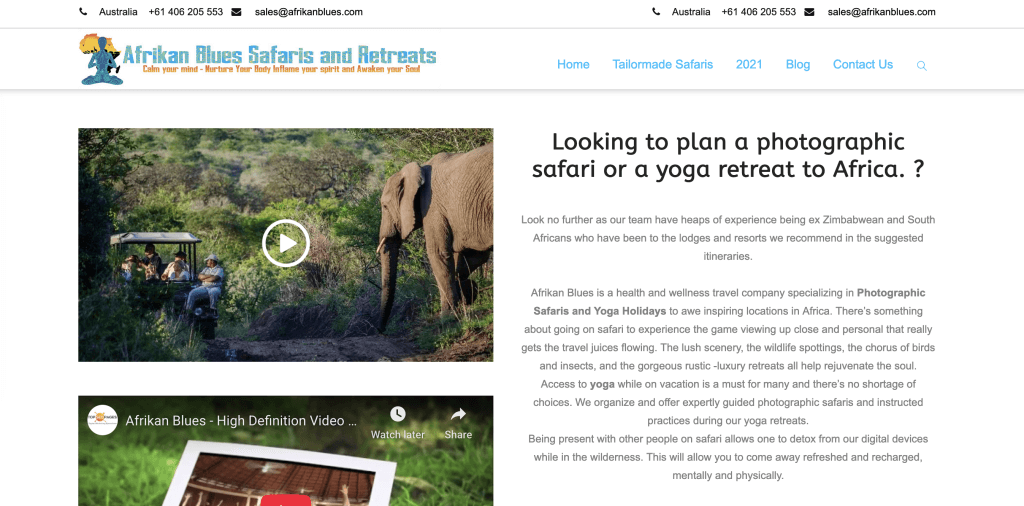Open the Tailormade Safaris menu

coord(663,64)
